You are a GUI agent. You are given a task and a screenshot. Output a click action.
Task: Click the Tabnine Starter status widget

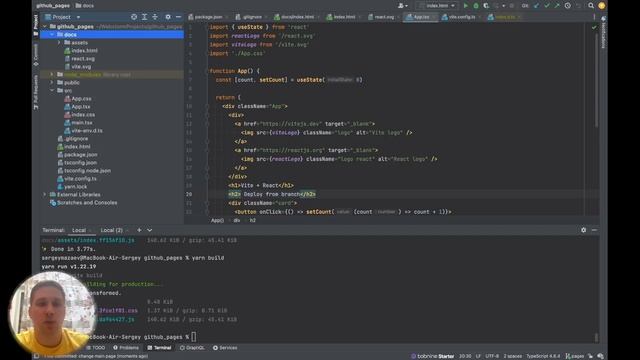pos(432,356)
